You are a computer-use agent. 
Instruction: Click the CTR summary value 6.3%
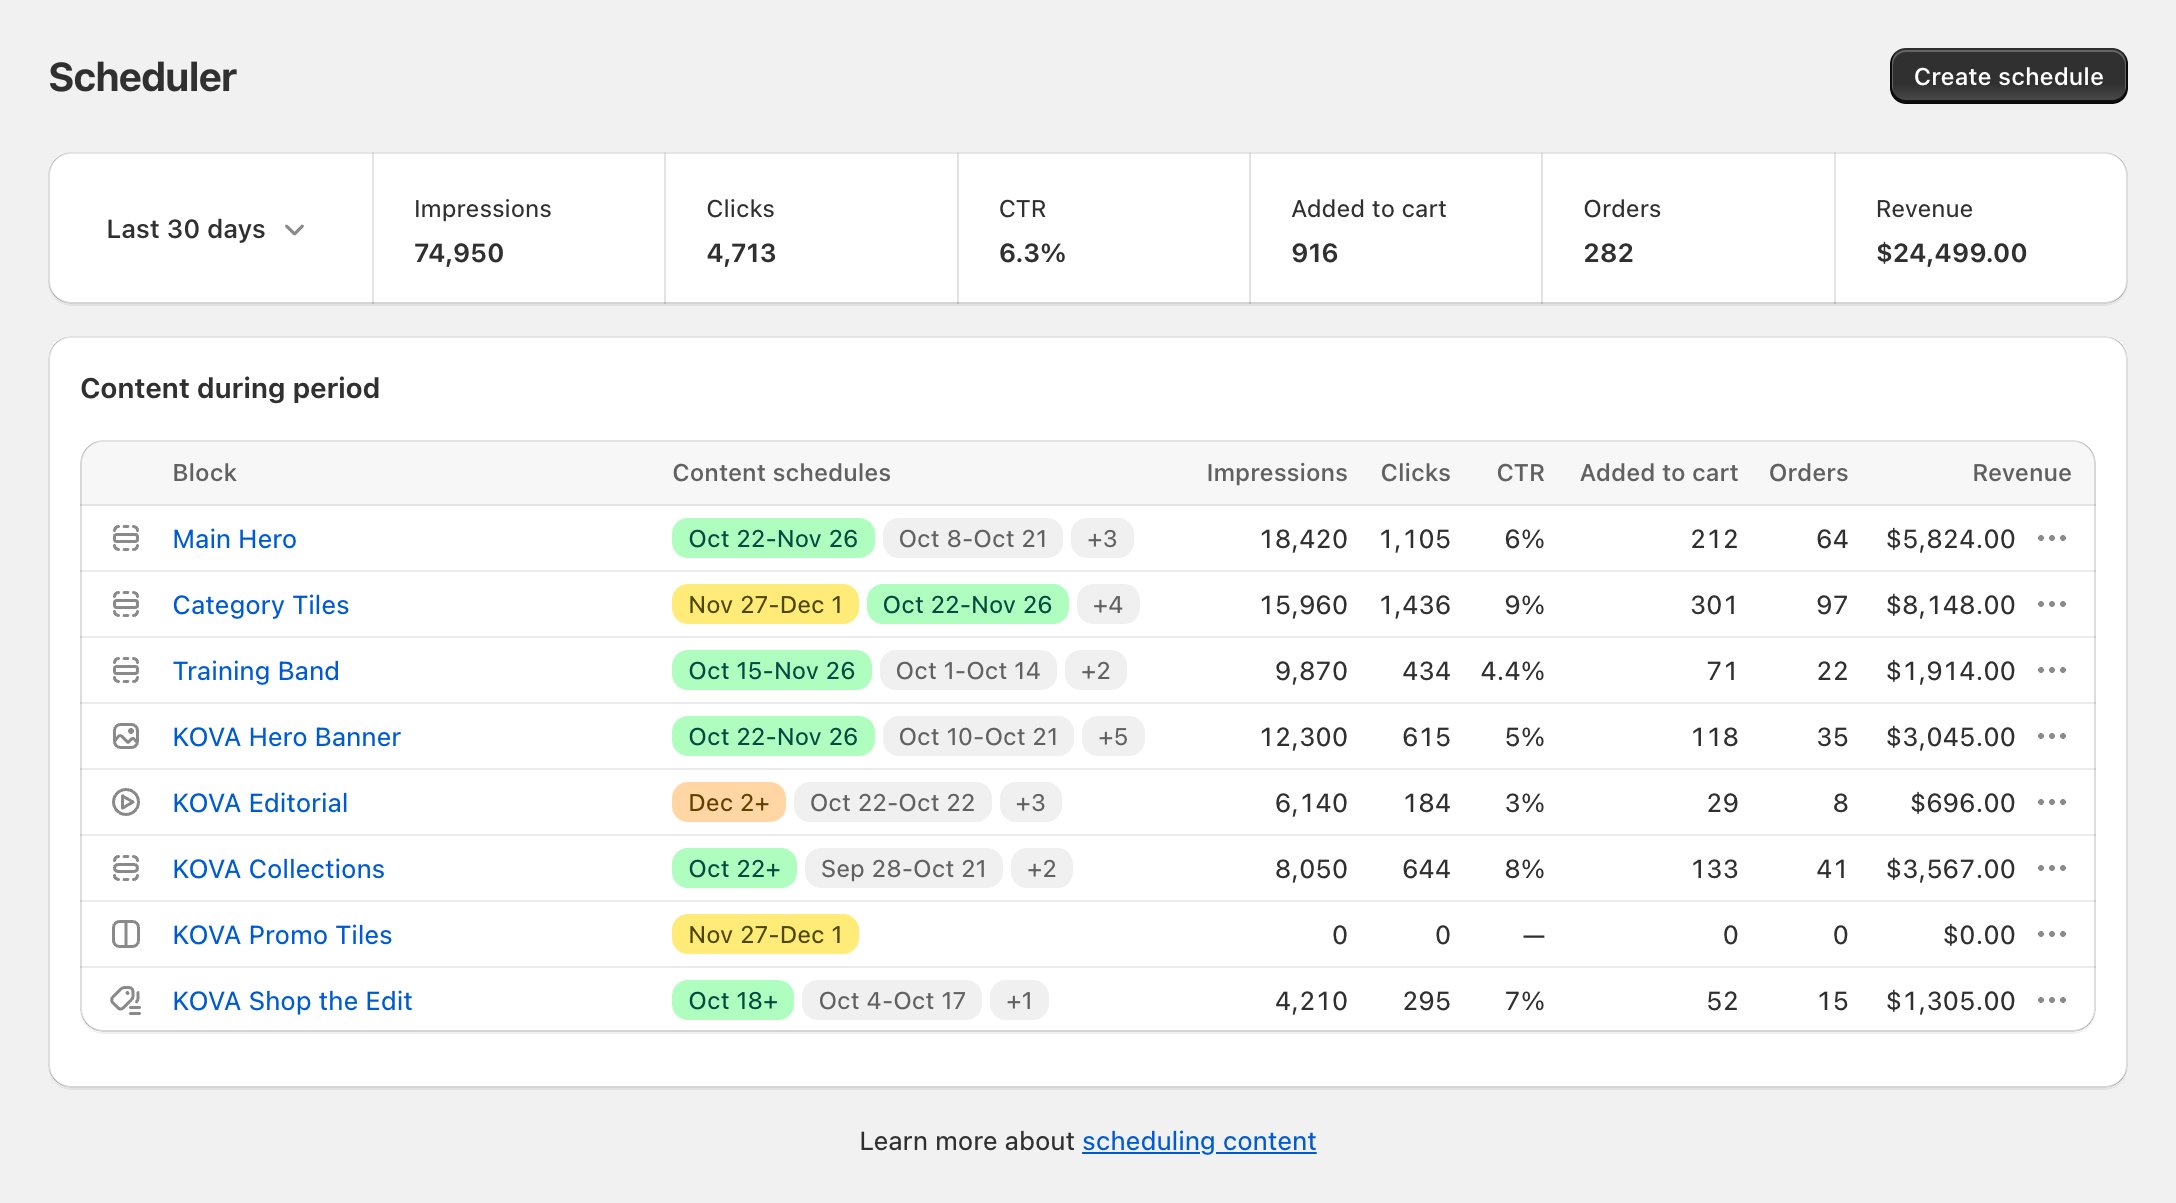coord(1032,253)
